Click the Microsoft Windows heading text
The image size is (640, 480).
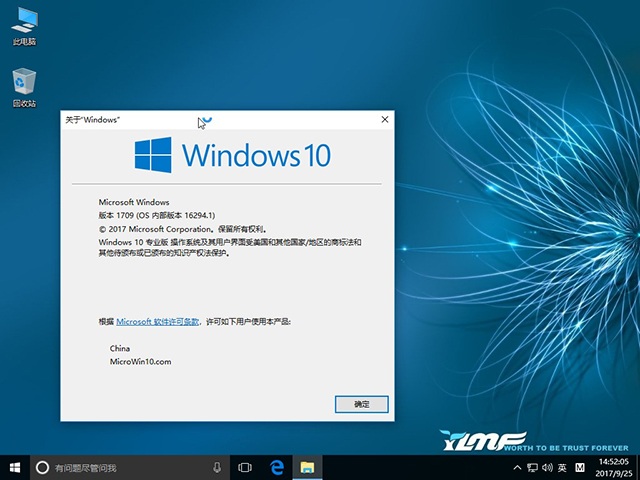[x=134, y=202]
